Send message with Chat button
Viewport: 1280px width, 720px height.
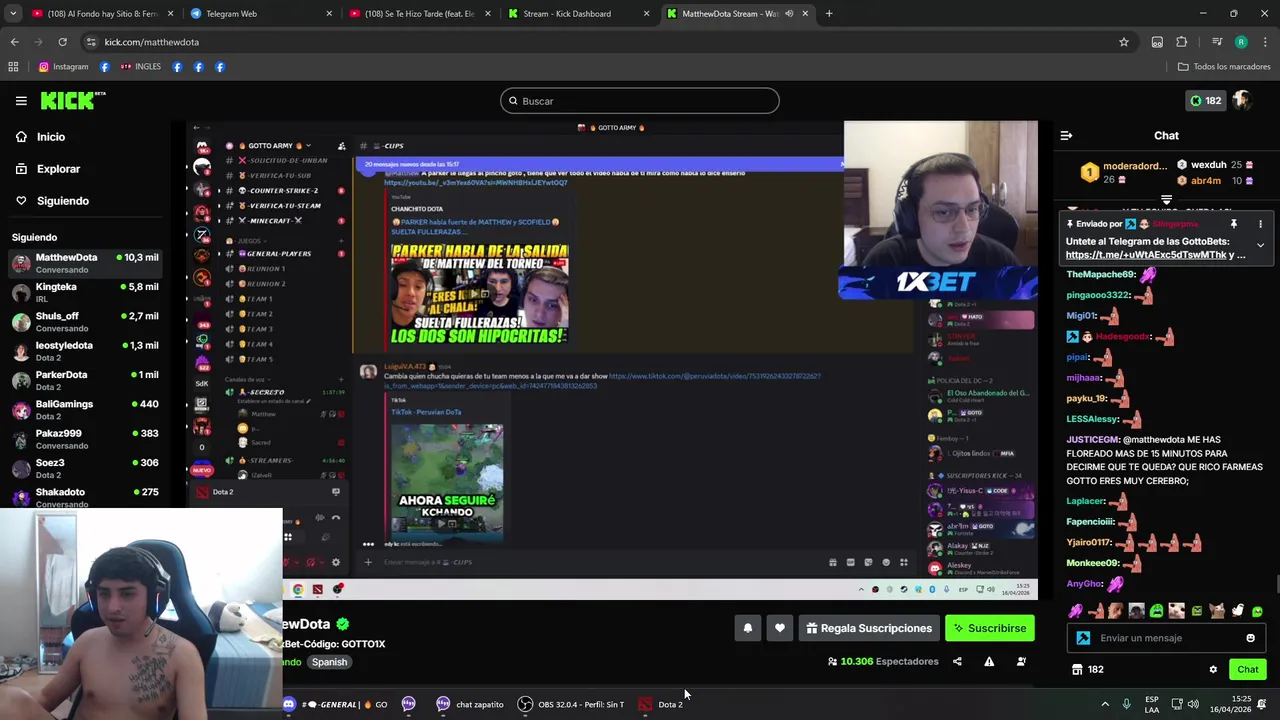point(1247,670)
